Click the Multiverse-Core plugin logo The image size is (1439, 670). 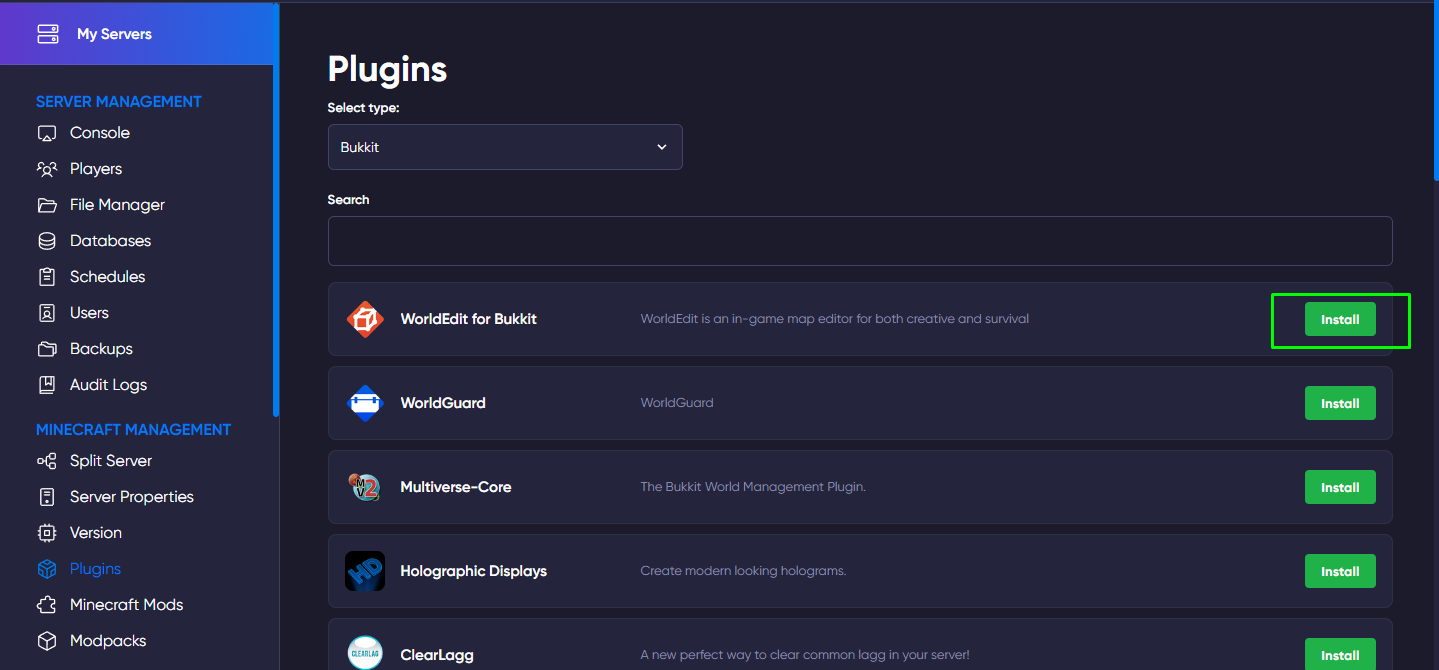pyautogui.click(x=365, y=487)
